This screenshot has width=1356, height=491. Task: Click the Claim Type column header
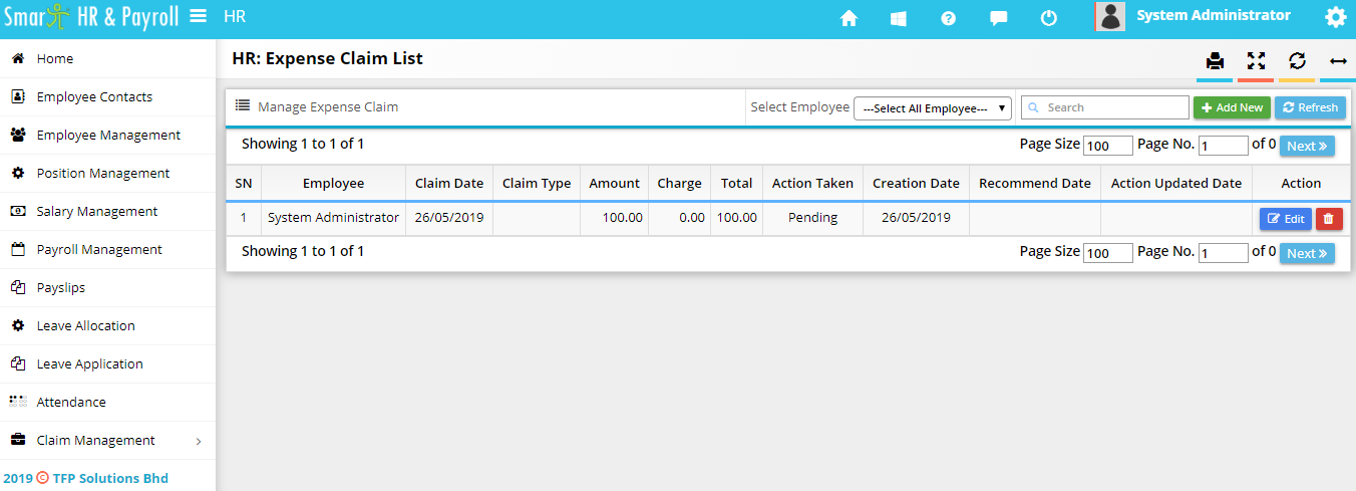click(x=537, y=183)
